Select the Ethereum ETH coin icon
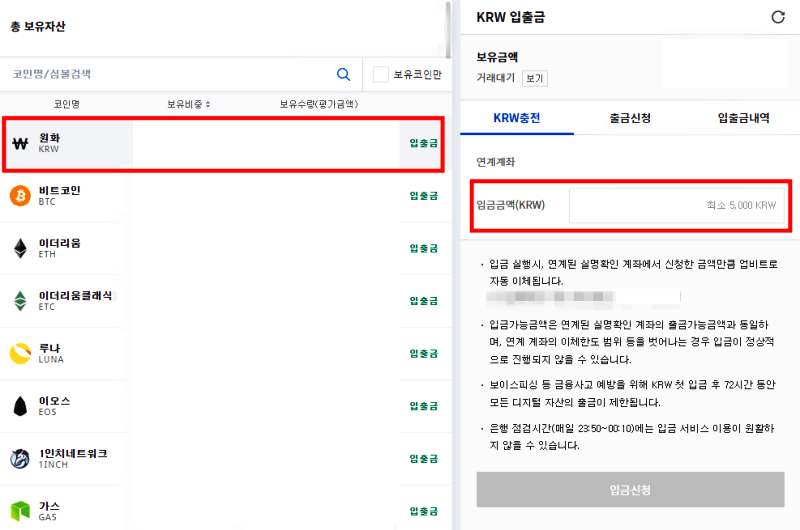 [x=20, y=248]
